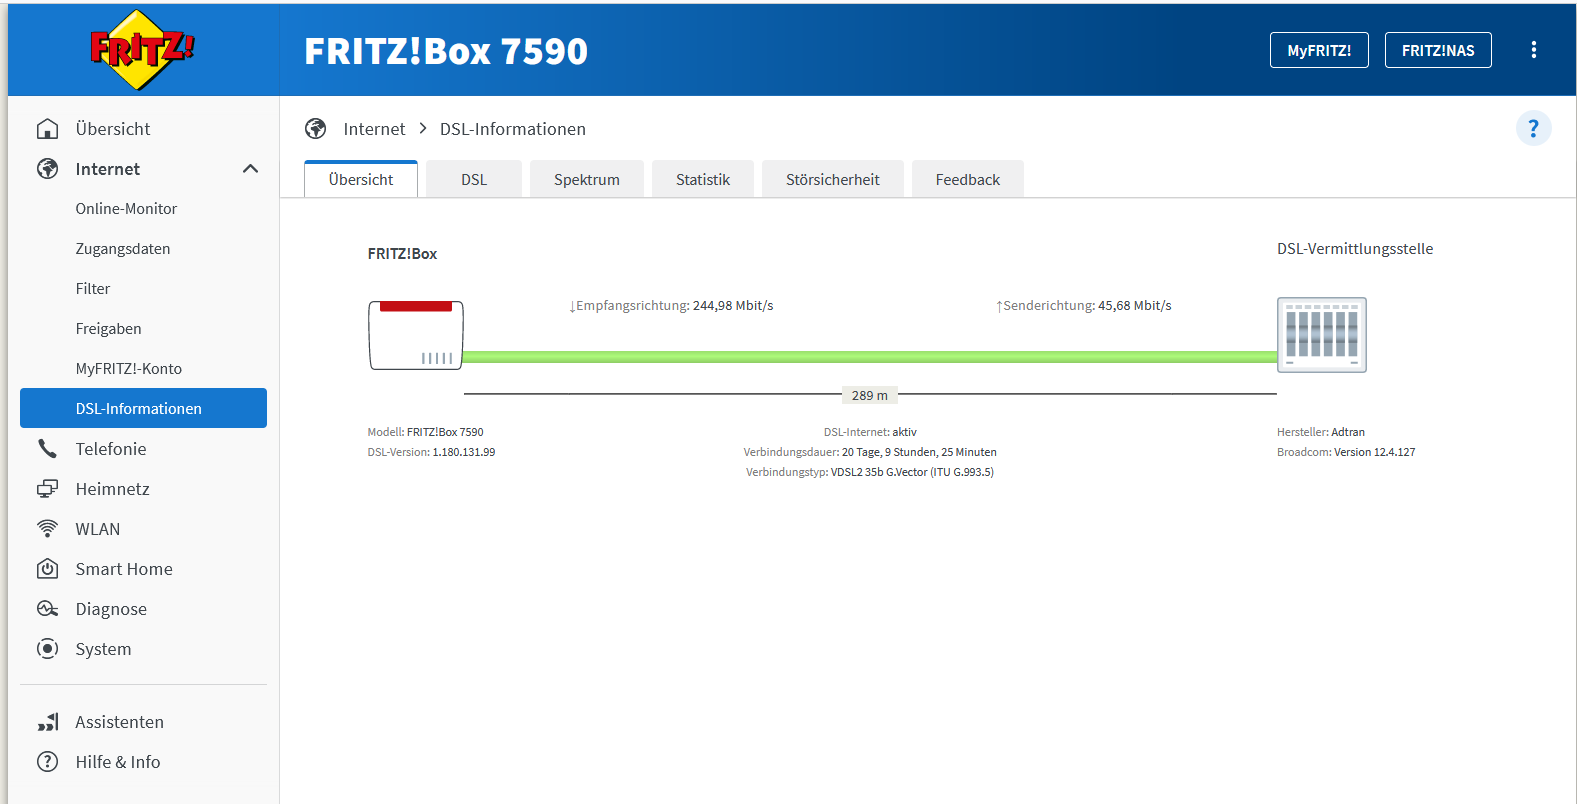Open the three-dot options menu

pos(1534,50)
